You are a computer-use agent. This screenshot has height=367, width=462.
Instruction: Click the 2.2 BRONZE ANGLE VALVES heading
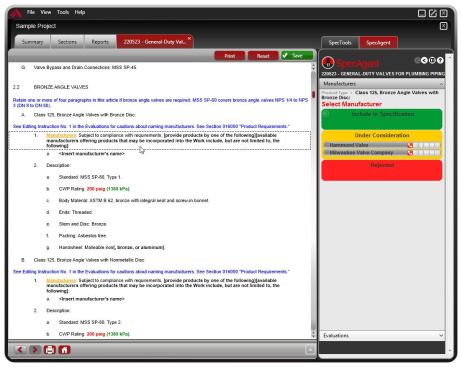[x=61, y=87]
